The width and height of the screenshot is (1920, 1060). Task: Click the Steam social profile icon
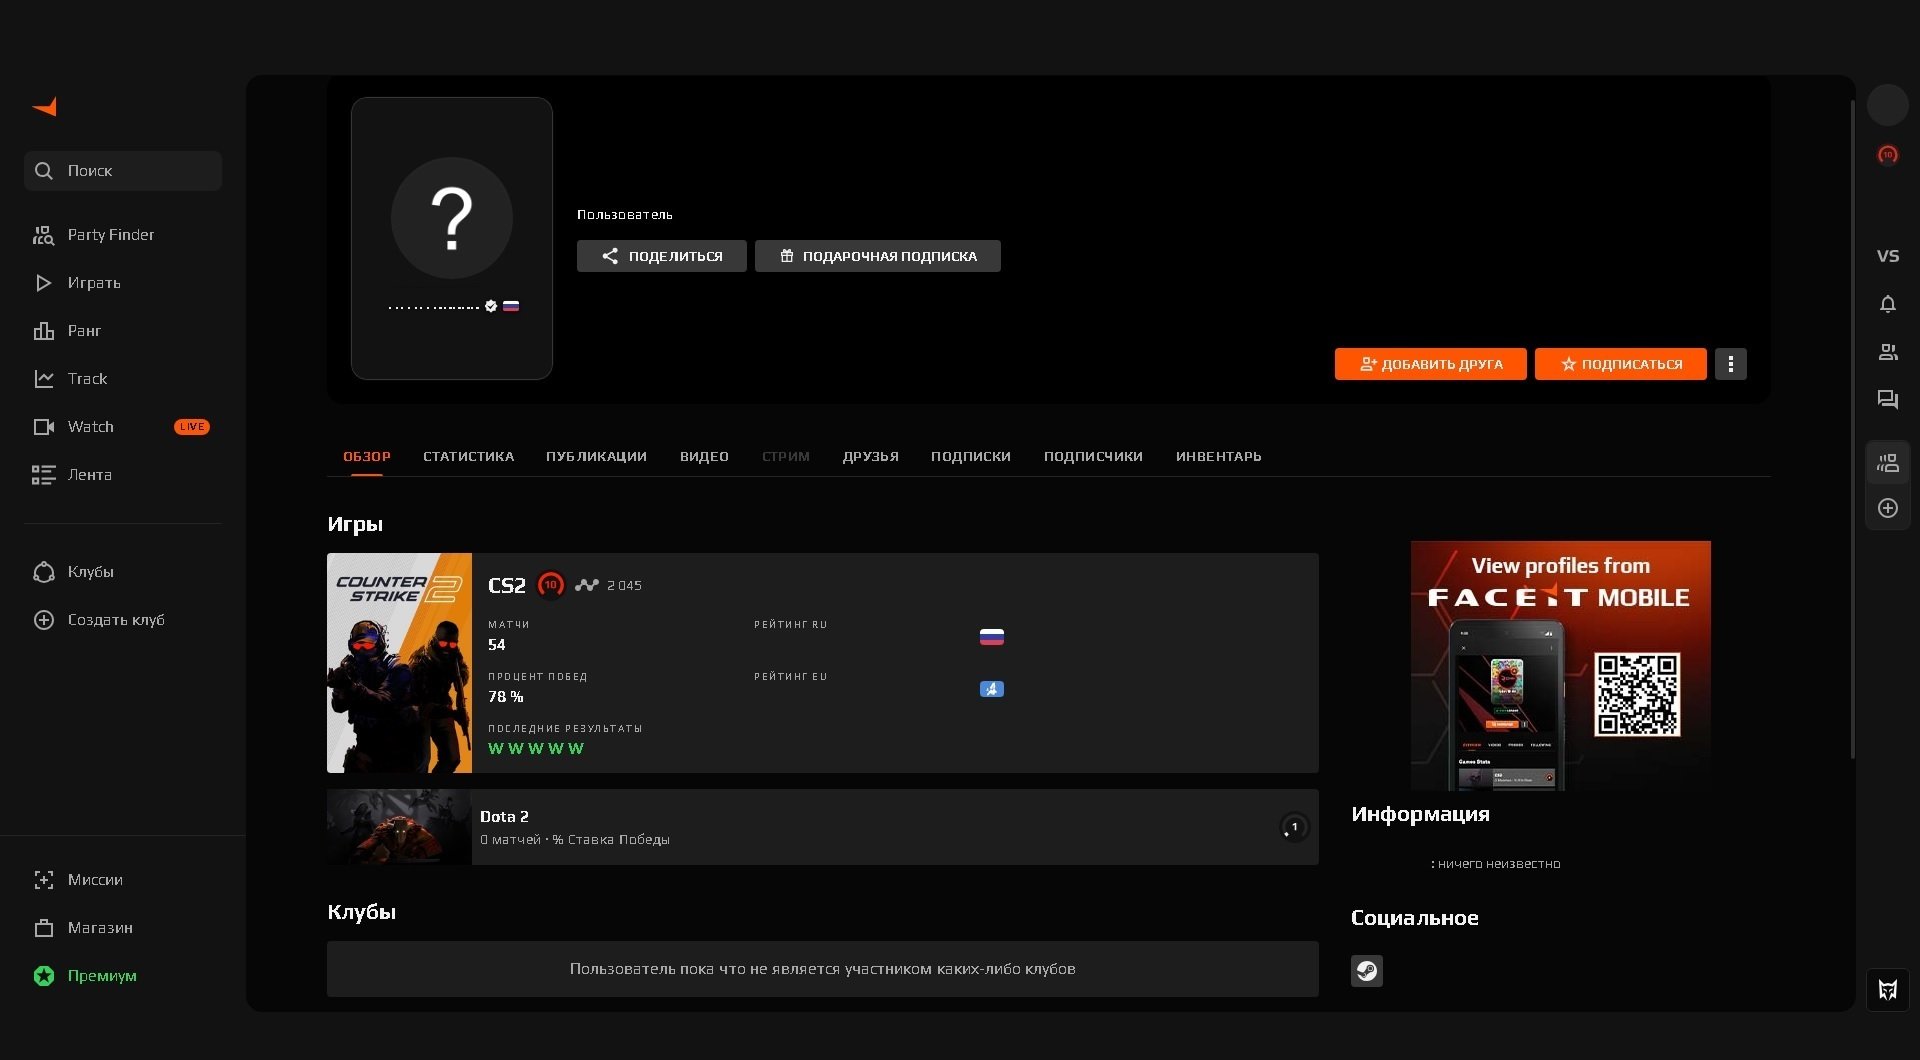[x=1366, y=971]
